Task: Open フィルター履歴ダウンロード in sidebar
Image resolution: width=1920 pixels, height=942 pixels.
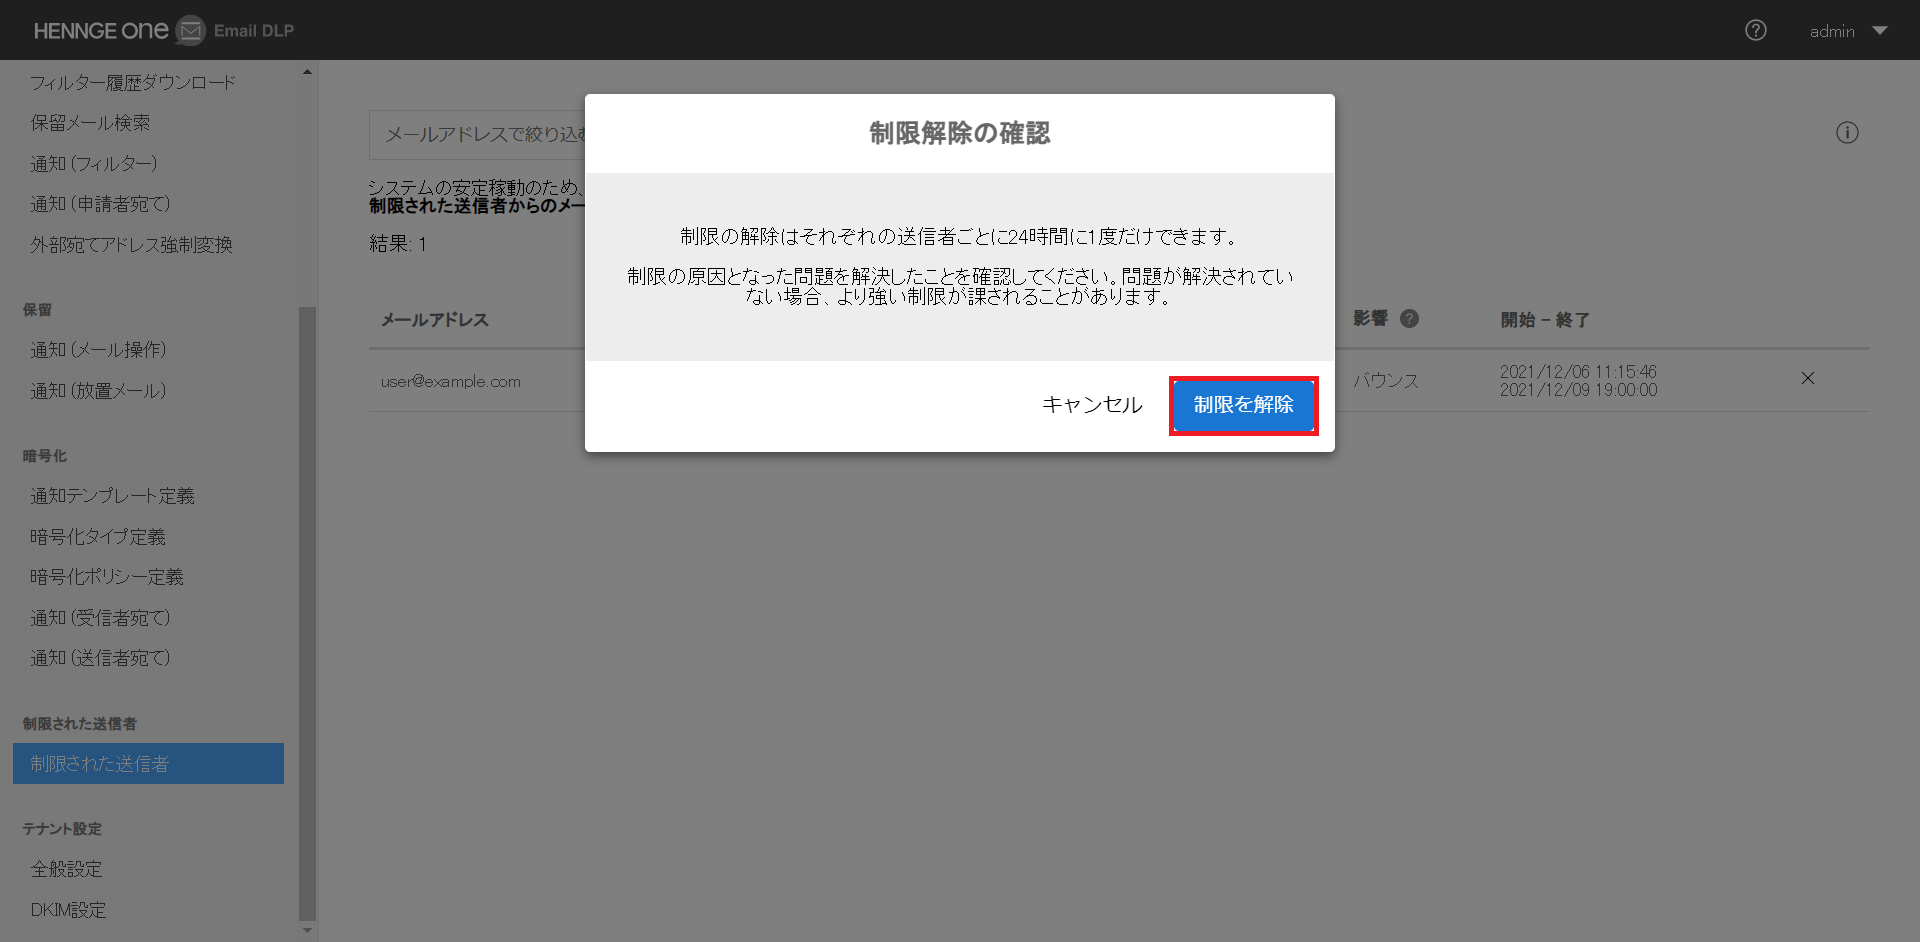Action: 133,82
